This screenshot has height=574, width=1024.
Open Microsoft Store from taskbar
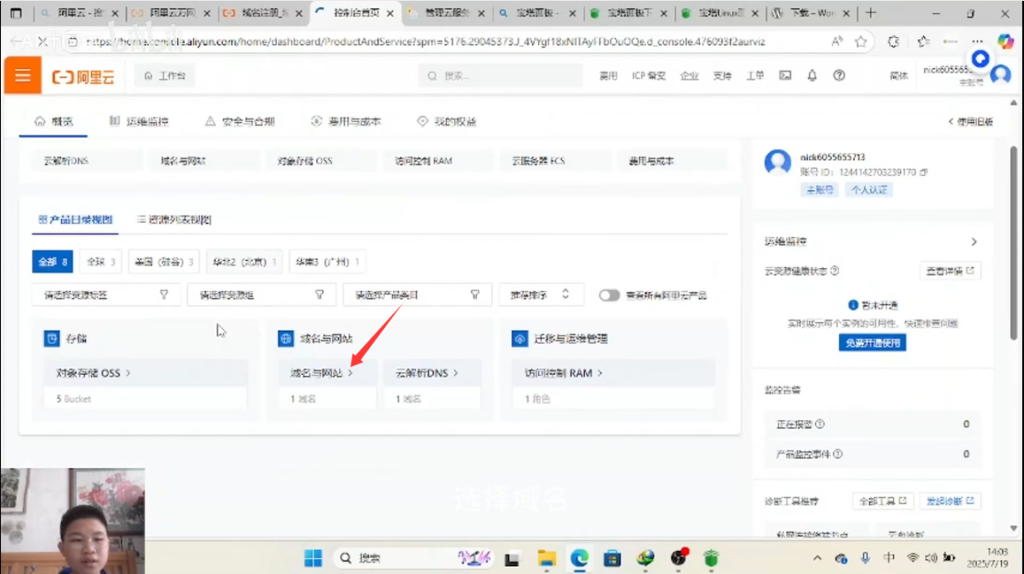[x=612, y=558]
